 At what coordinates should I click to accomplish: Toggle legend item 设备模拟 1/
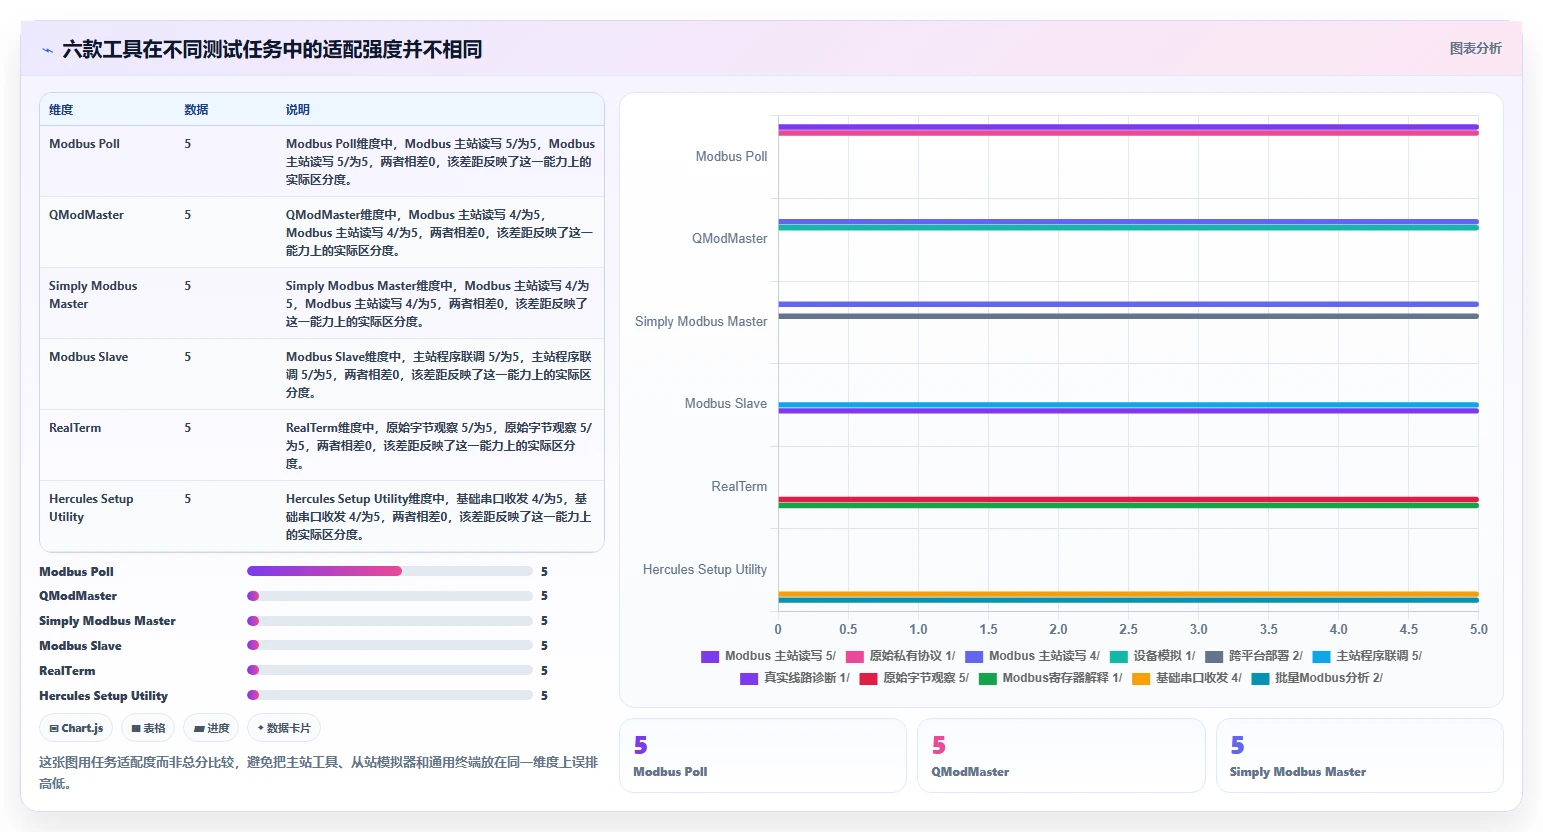click(x=1152, y=656)
